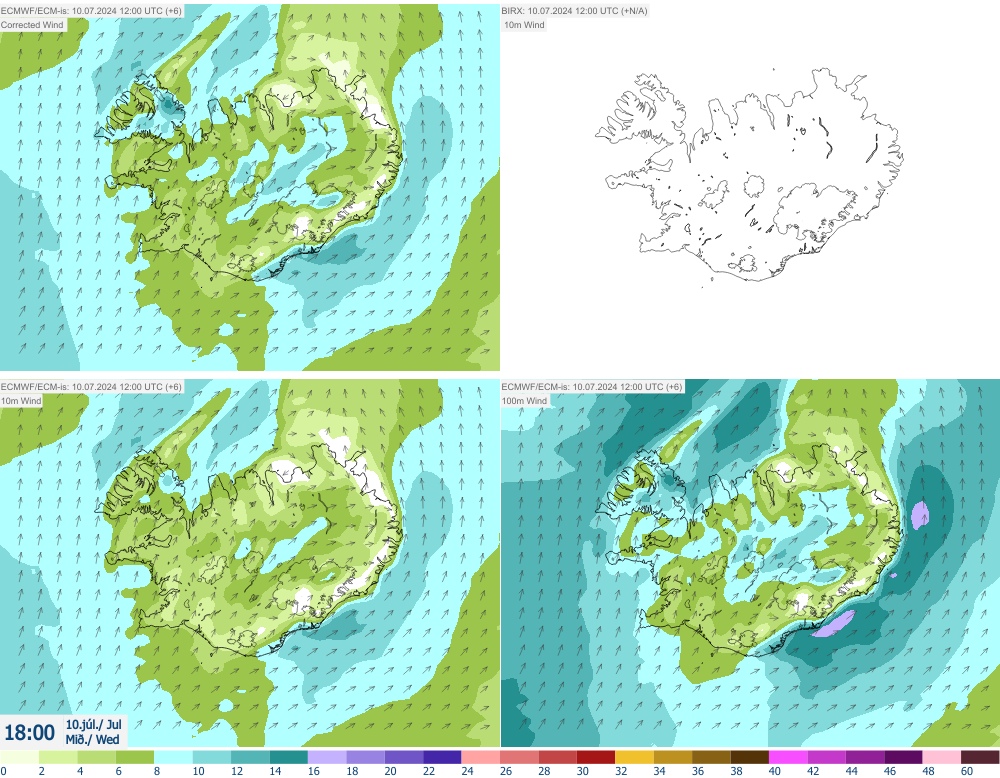The image size is (1000, 778).
Task: Click the legend swatch between 42 and 44
Action: pyautogui.click(x=827, y=757)
